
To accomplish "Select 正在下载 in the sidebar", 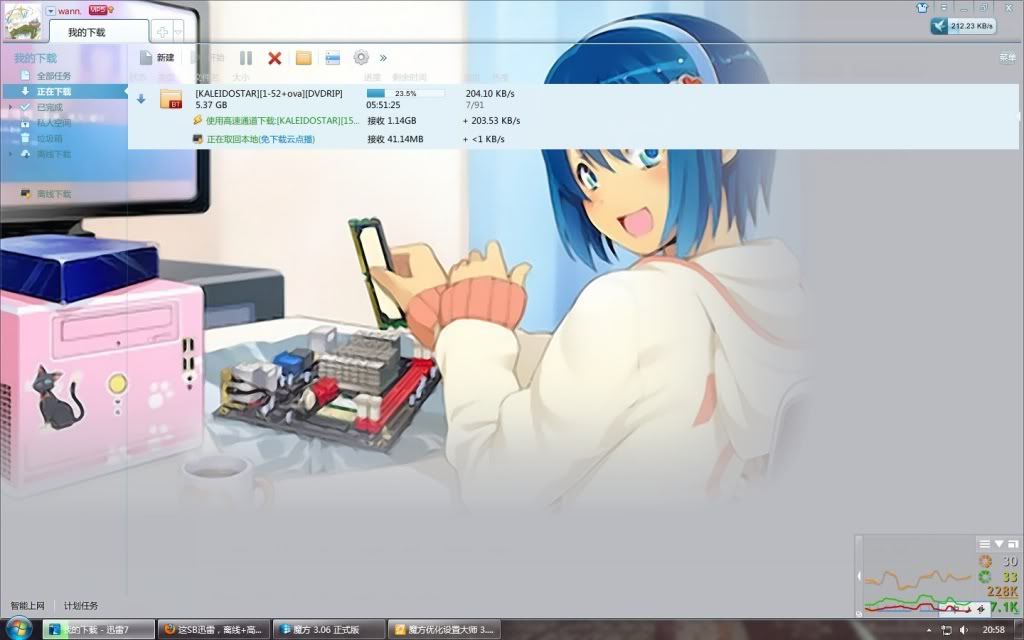I will (63, 91).
